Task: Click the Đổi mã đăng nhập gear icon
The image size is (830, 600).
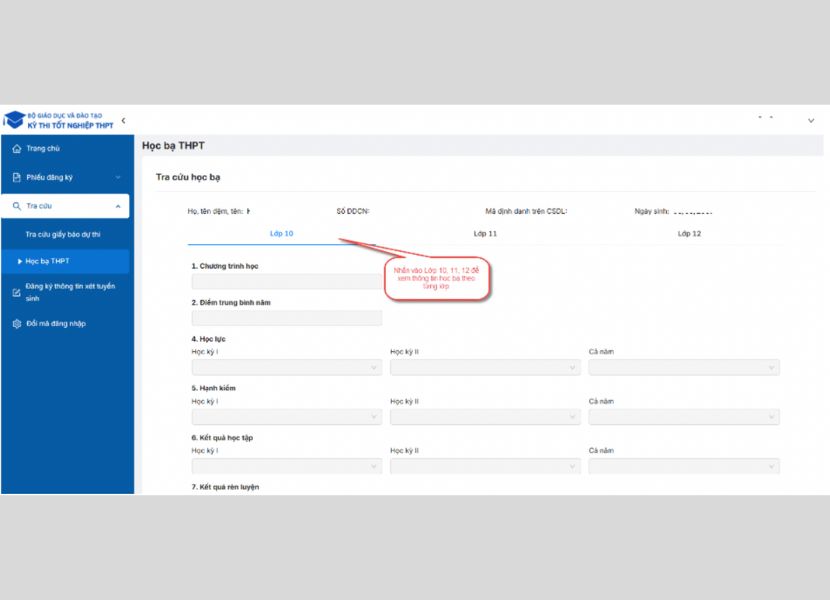Action: (x=16, y=324)
